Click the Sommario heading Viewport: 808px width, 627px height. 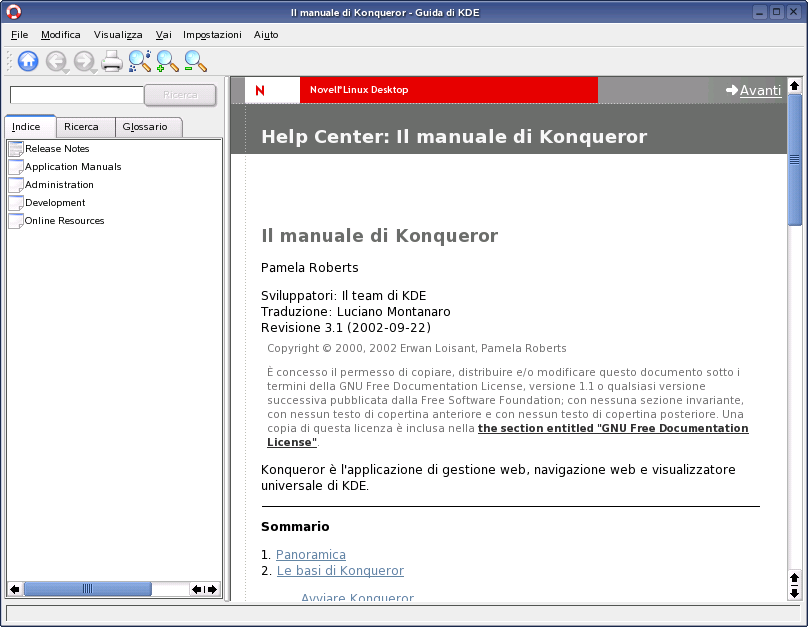click(x=295, y=526)
